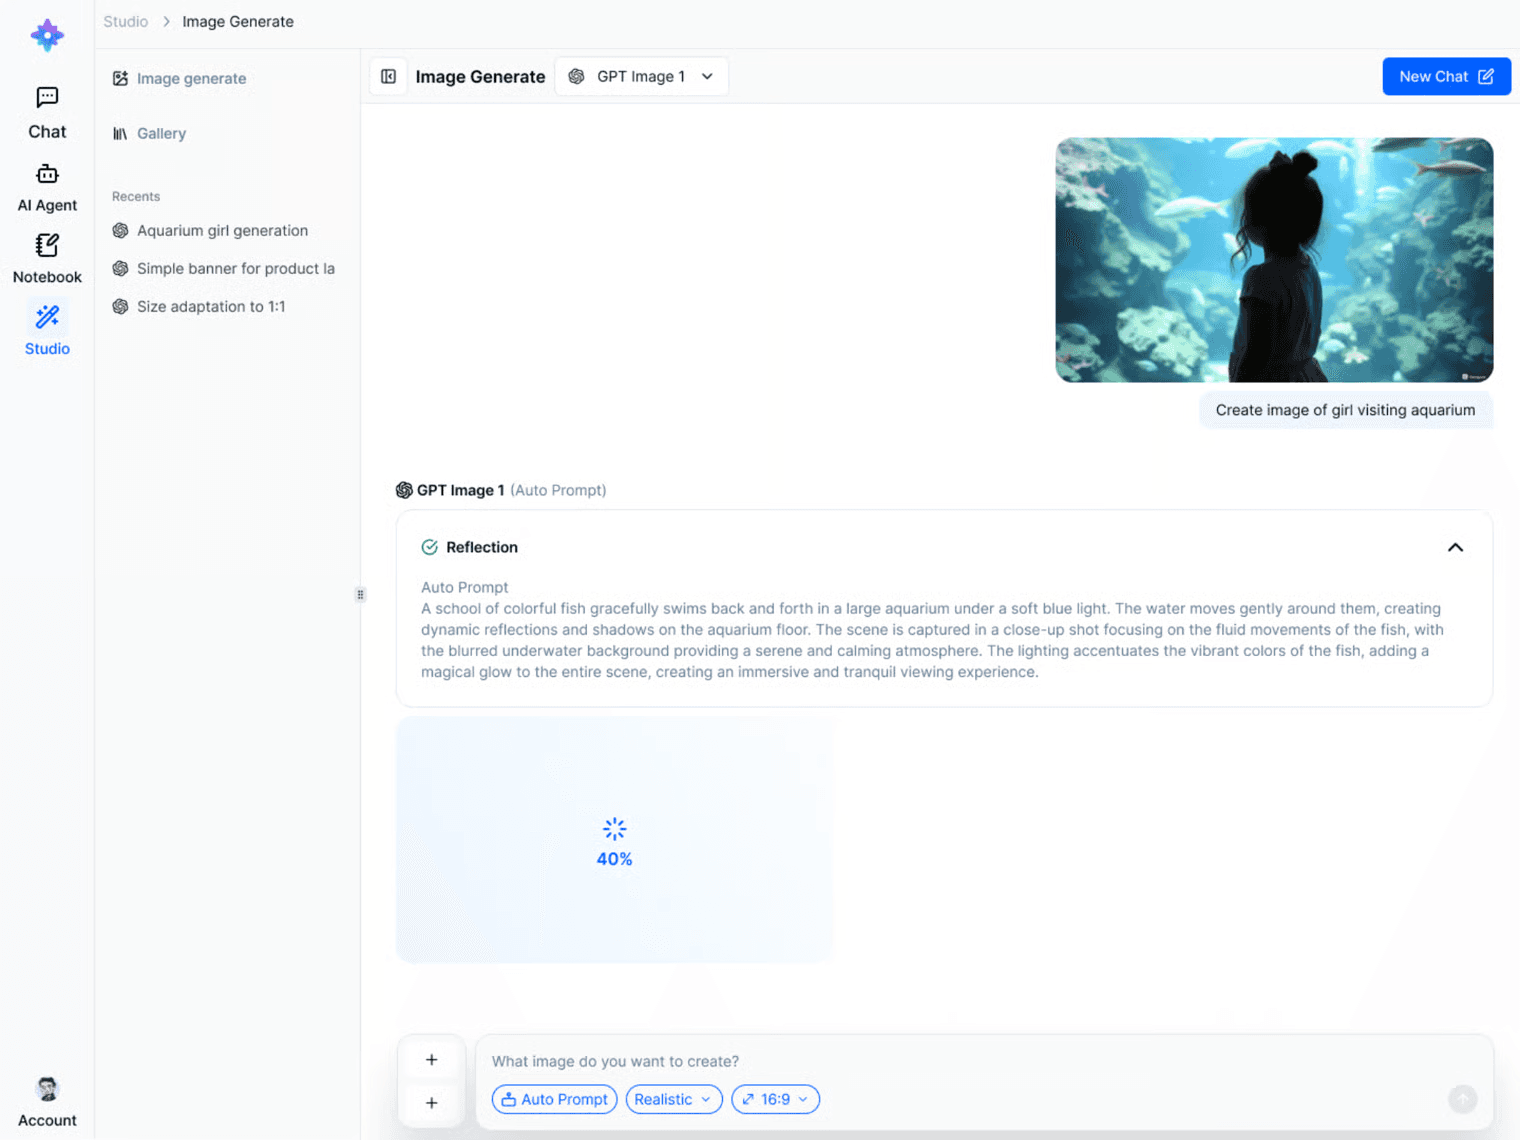Collapse the Reflection section chevron
Screen dimensions: 1520x1140
pyautogui.click(x=1455, y=547)
